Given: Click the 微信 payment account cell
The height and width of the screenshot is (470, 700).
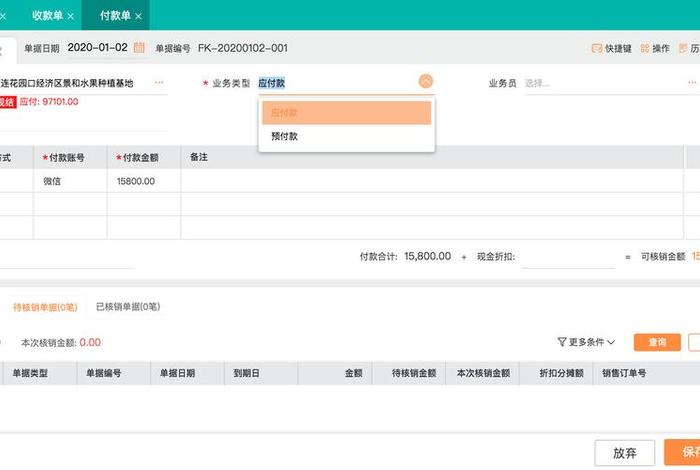Looking at the screenshot, I should point(73,181).
